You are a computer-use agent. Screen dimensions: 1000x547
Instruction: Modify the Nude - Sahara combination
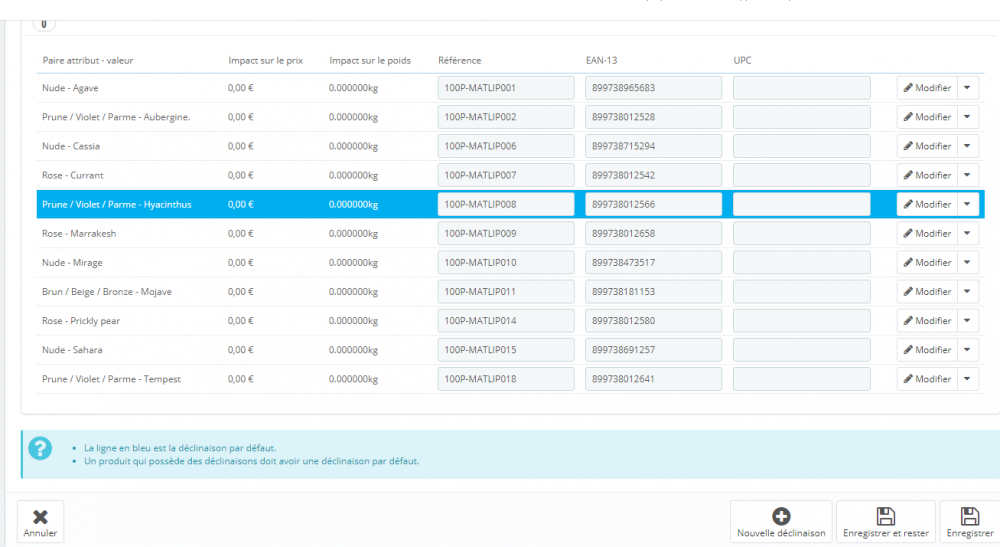(x=927, y=350)
